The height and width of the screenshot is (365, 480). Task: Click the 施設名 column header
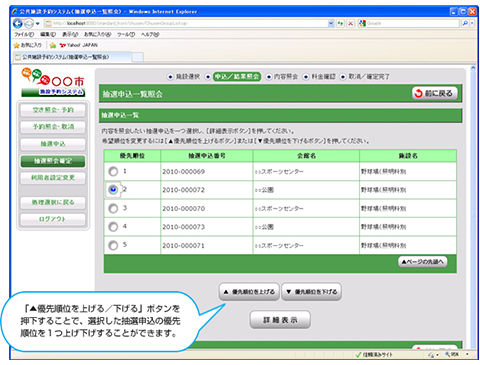coord(408,156)
